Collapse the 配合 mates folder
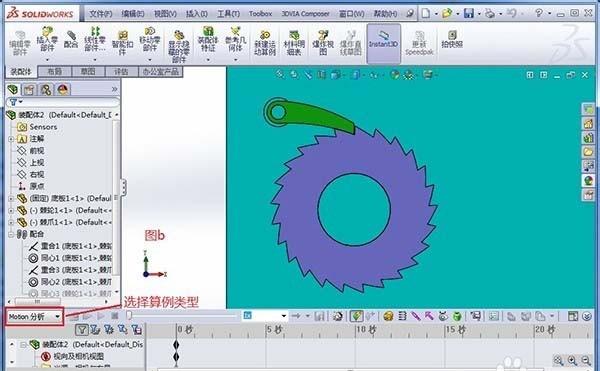 (x=11, y=234)
